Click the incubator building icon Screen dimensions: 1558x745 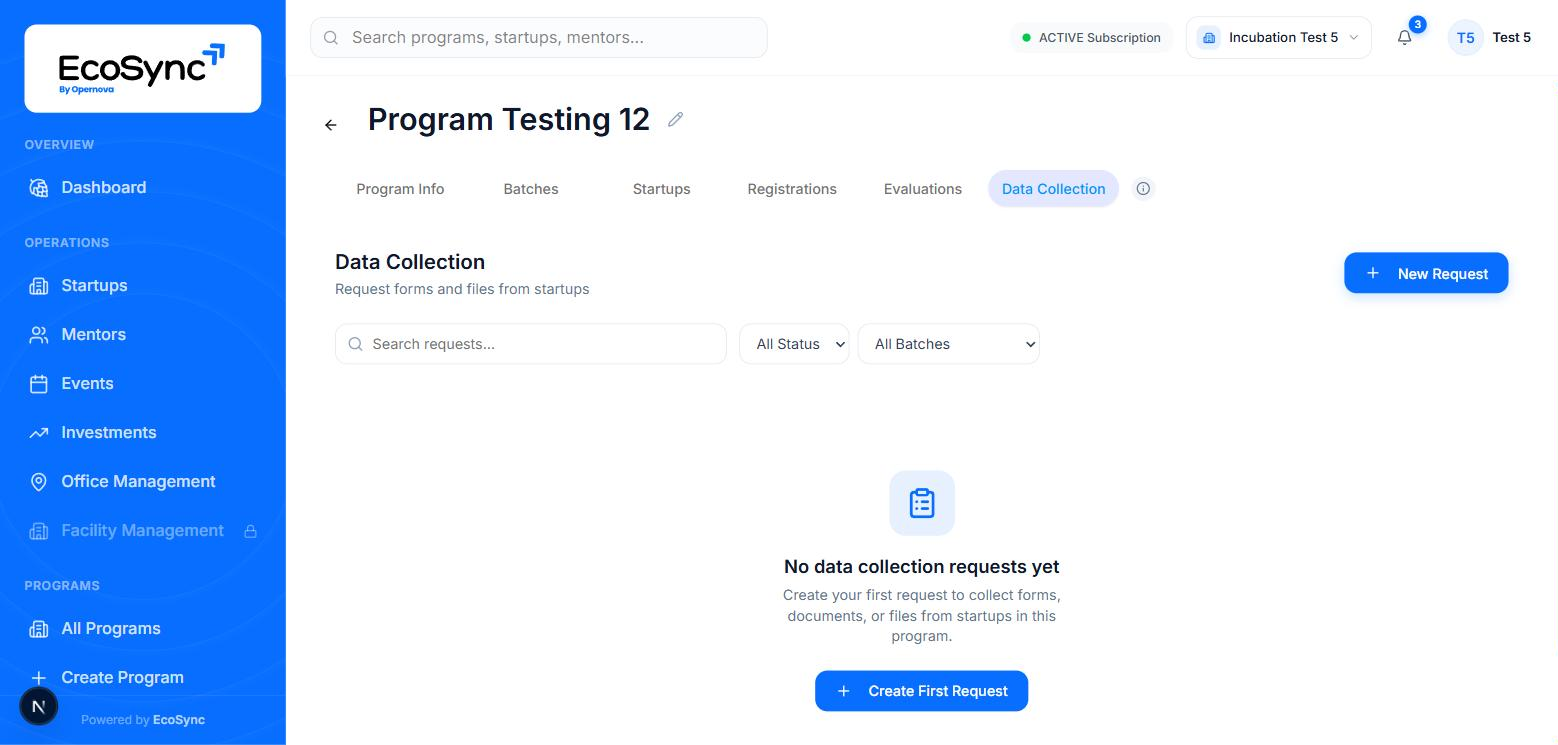click(1209, 38)
